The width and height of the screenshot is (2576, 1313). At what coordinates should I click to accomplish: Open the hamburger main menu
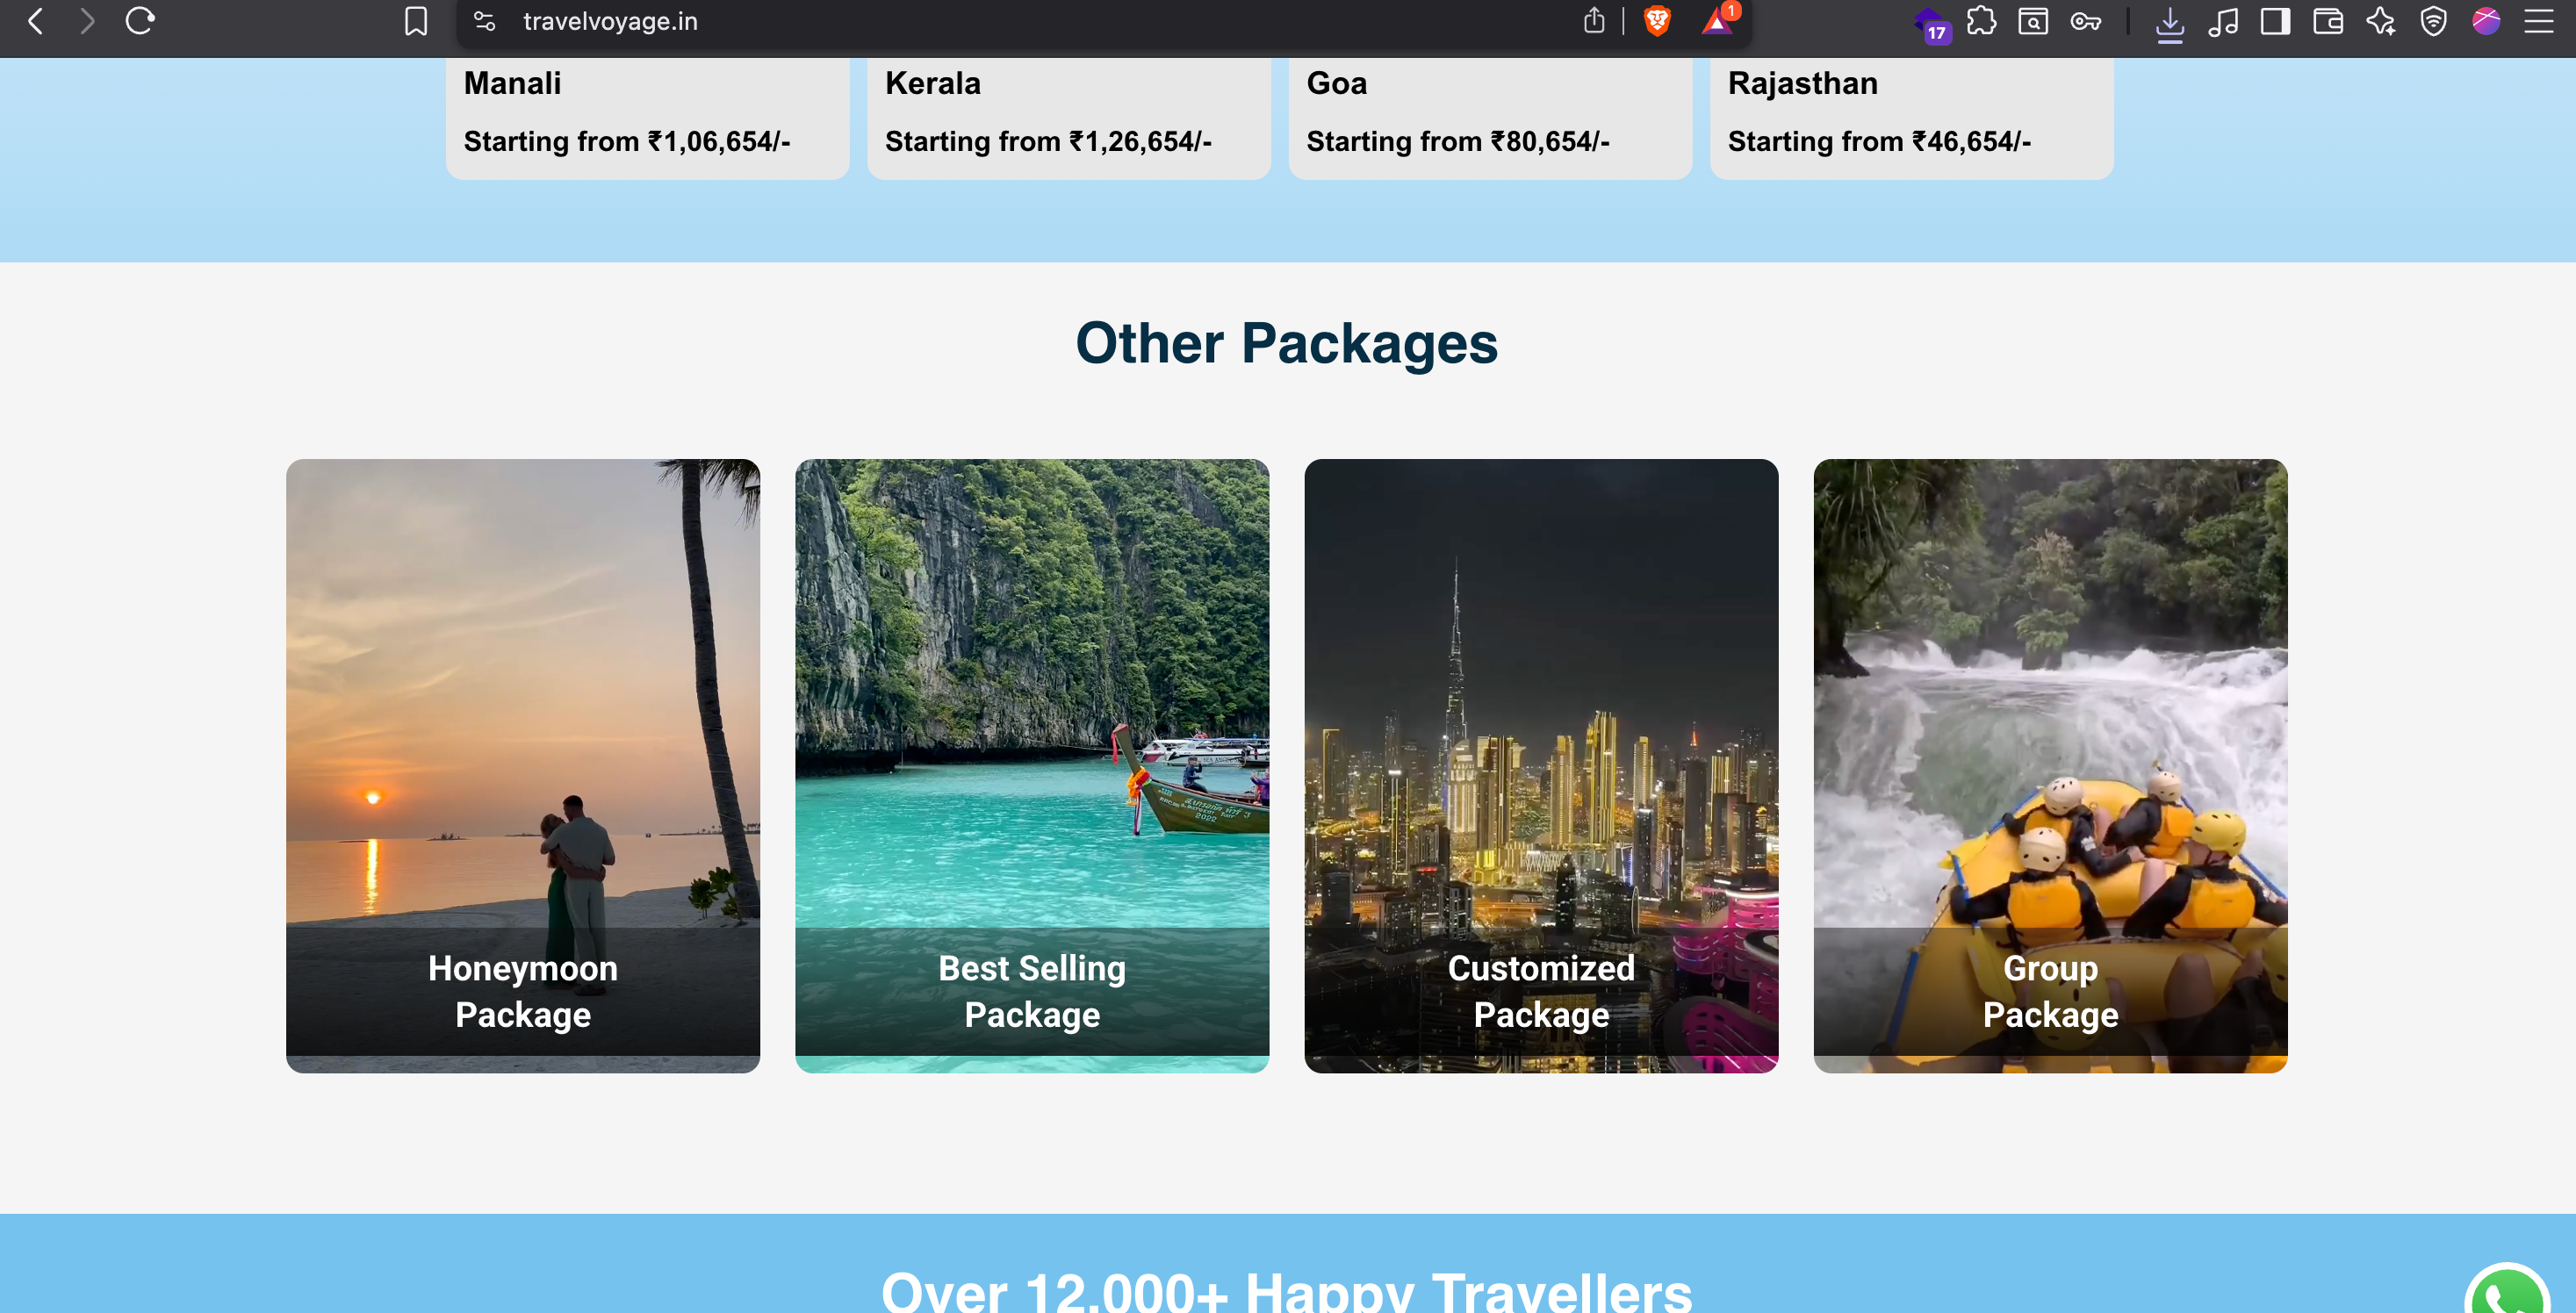[x=2538, y=21]
